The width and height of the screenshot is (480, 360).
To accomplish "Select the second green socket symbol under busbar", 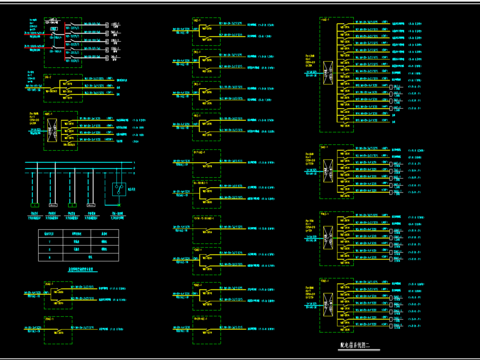I will pos(72,205).
